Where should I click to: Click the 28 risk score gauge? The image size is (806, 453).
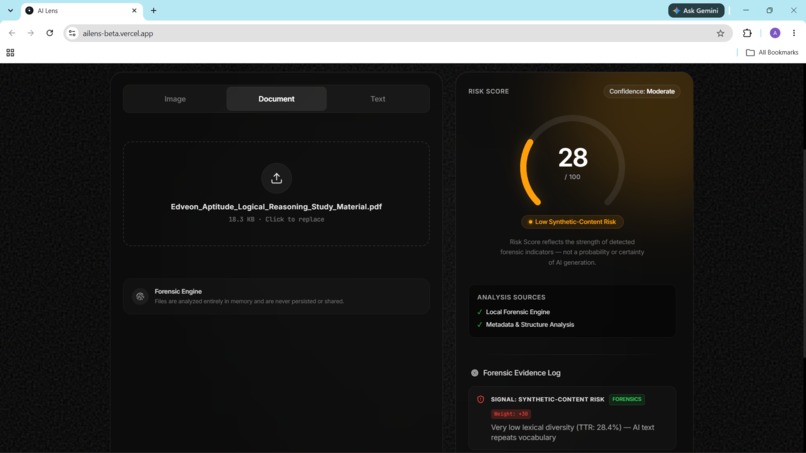pyautogui.click(x=572, y=162)
